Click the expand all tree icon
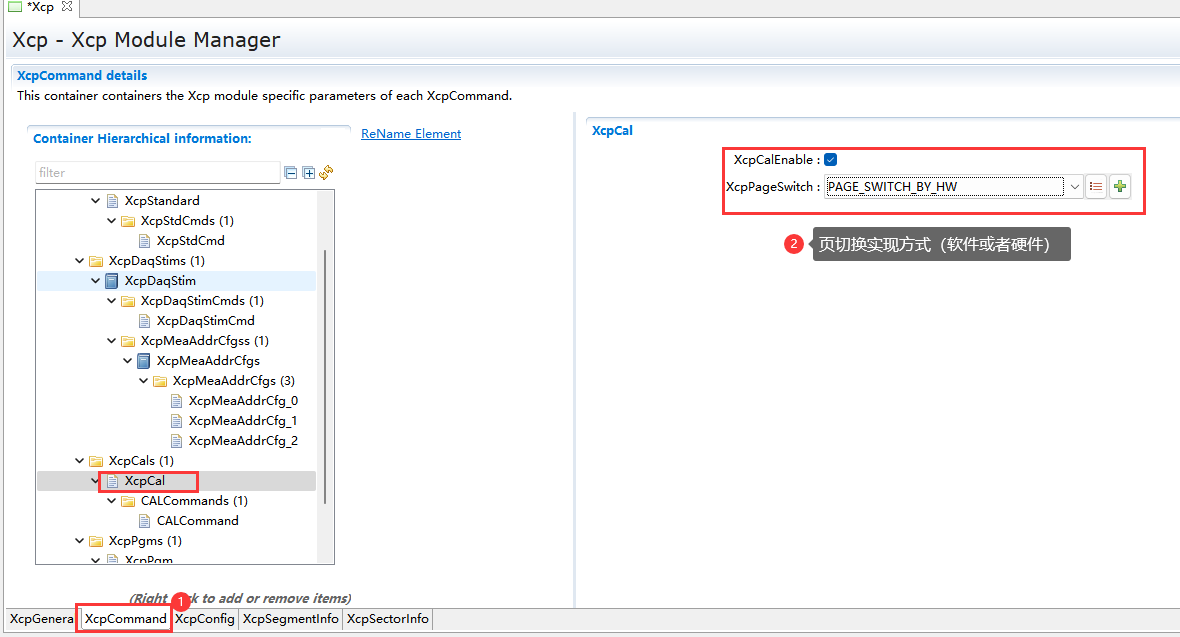This screenshot has height=637, width=1180. tap(308, 173)
